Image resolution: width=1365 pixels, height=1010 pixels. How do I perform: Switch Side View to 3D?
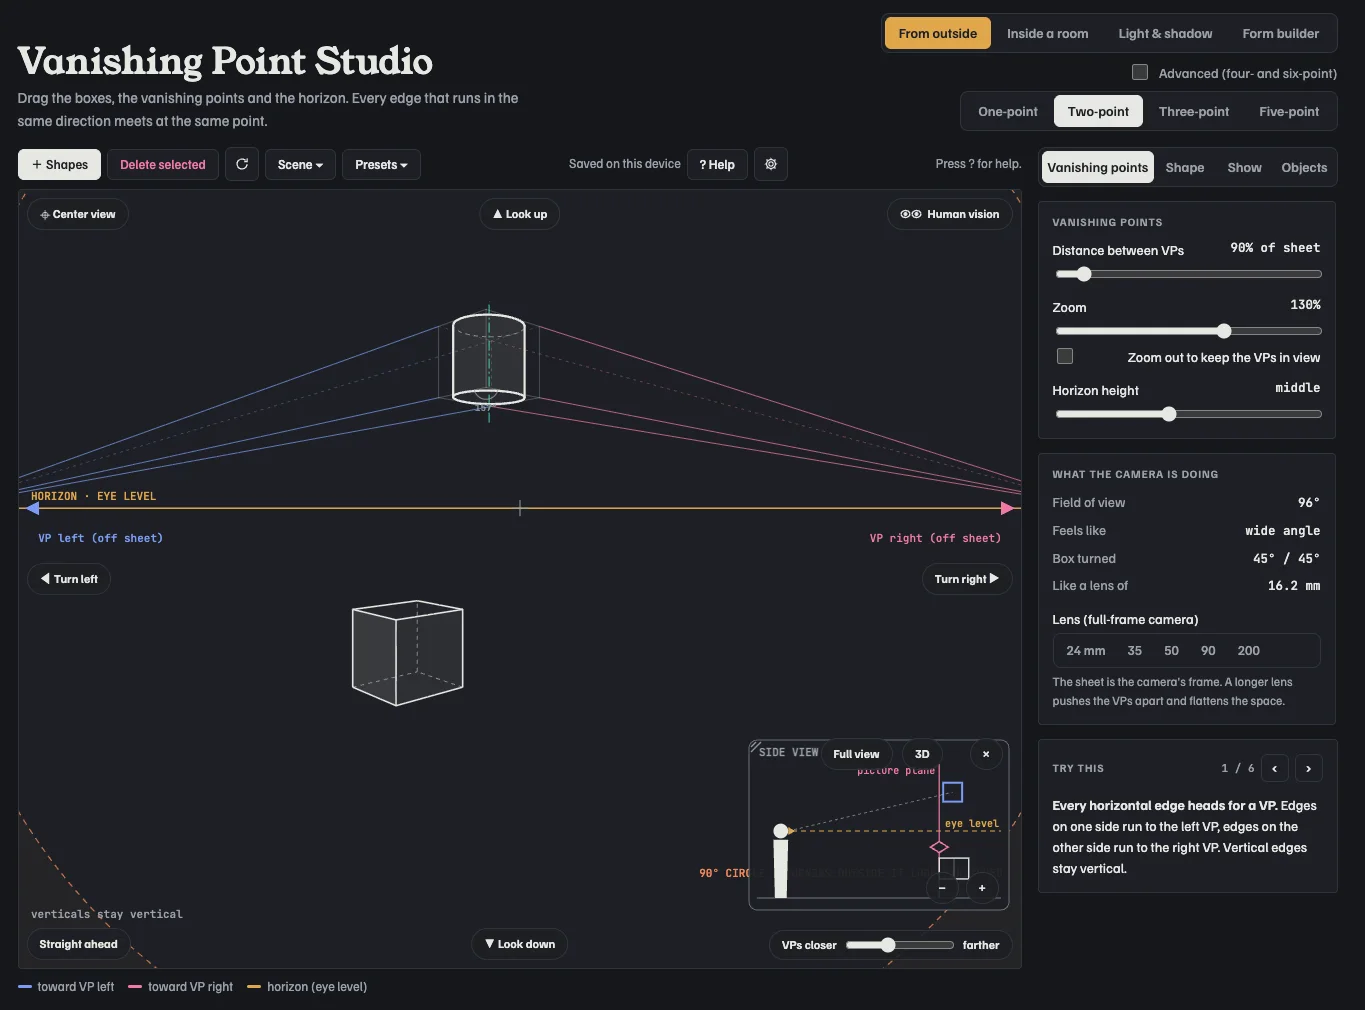coord(922,754)
